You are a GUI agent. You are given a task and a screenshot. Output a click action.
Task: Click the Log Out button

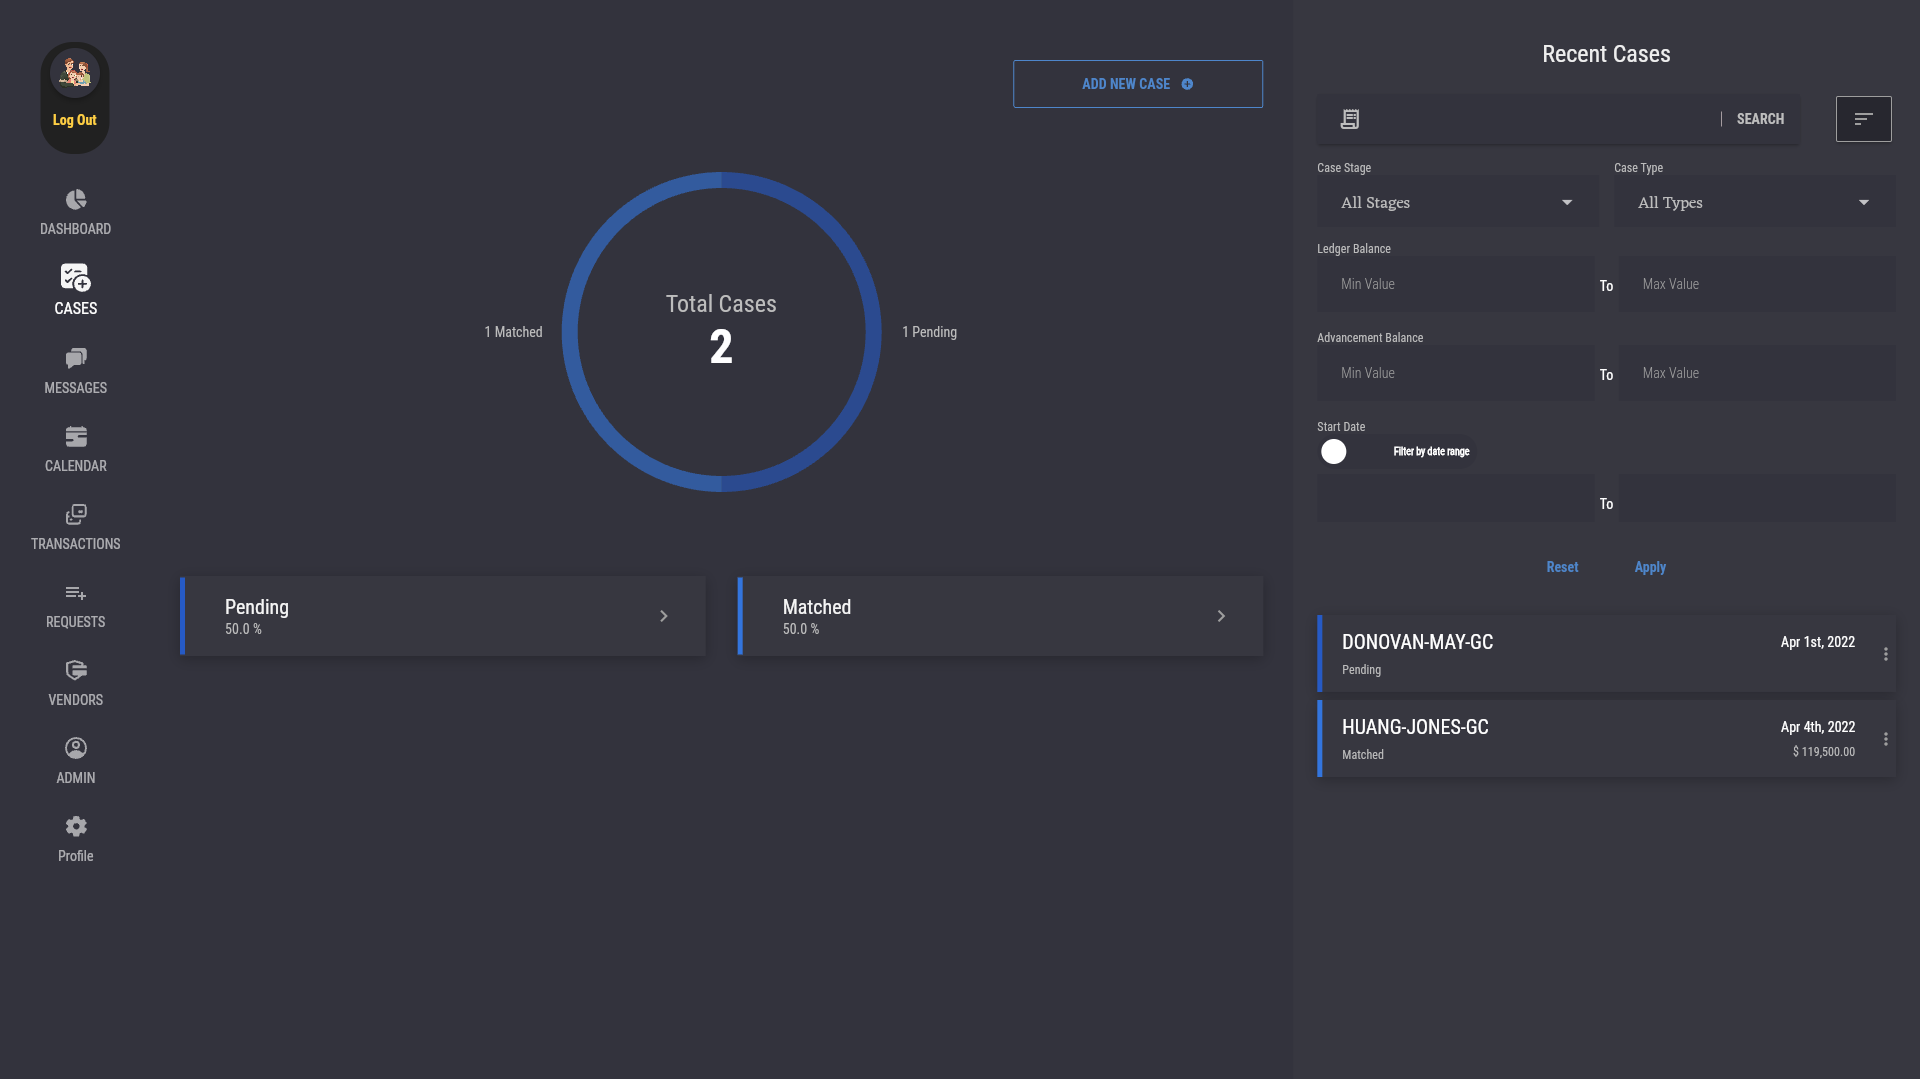[x=75, y=120]
